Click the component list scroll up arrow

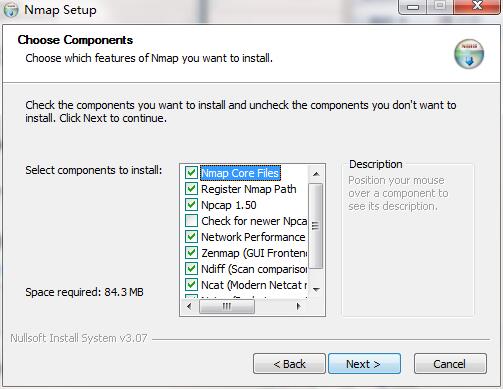point(316,174)
